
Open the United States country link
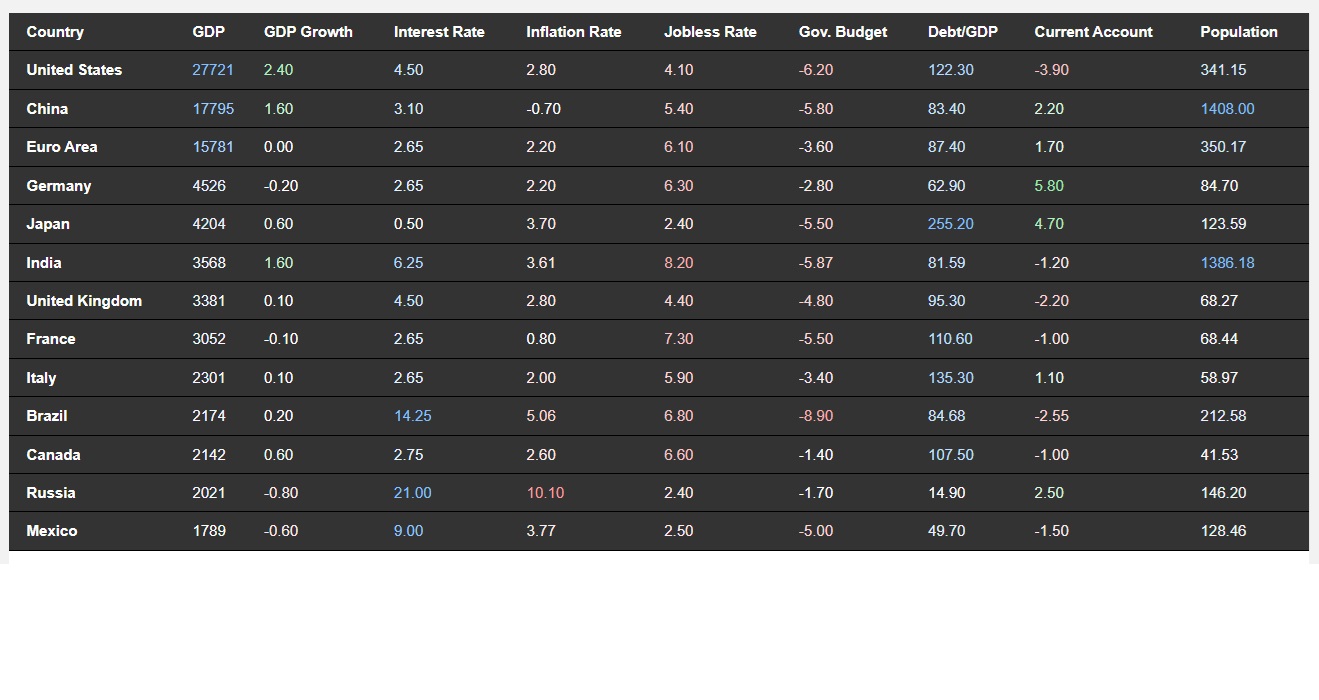pos(74,70)
